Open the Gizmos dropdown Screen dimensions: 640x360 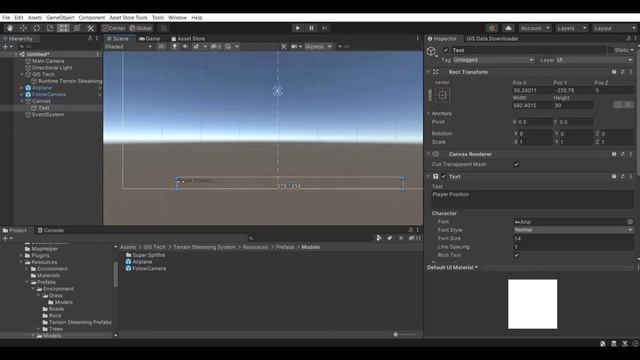(318, 47)
